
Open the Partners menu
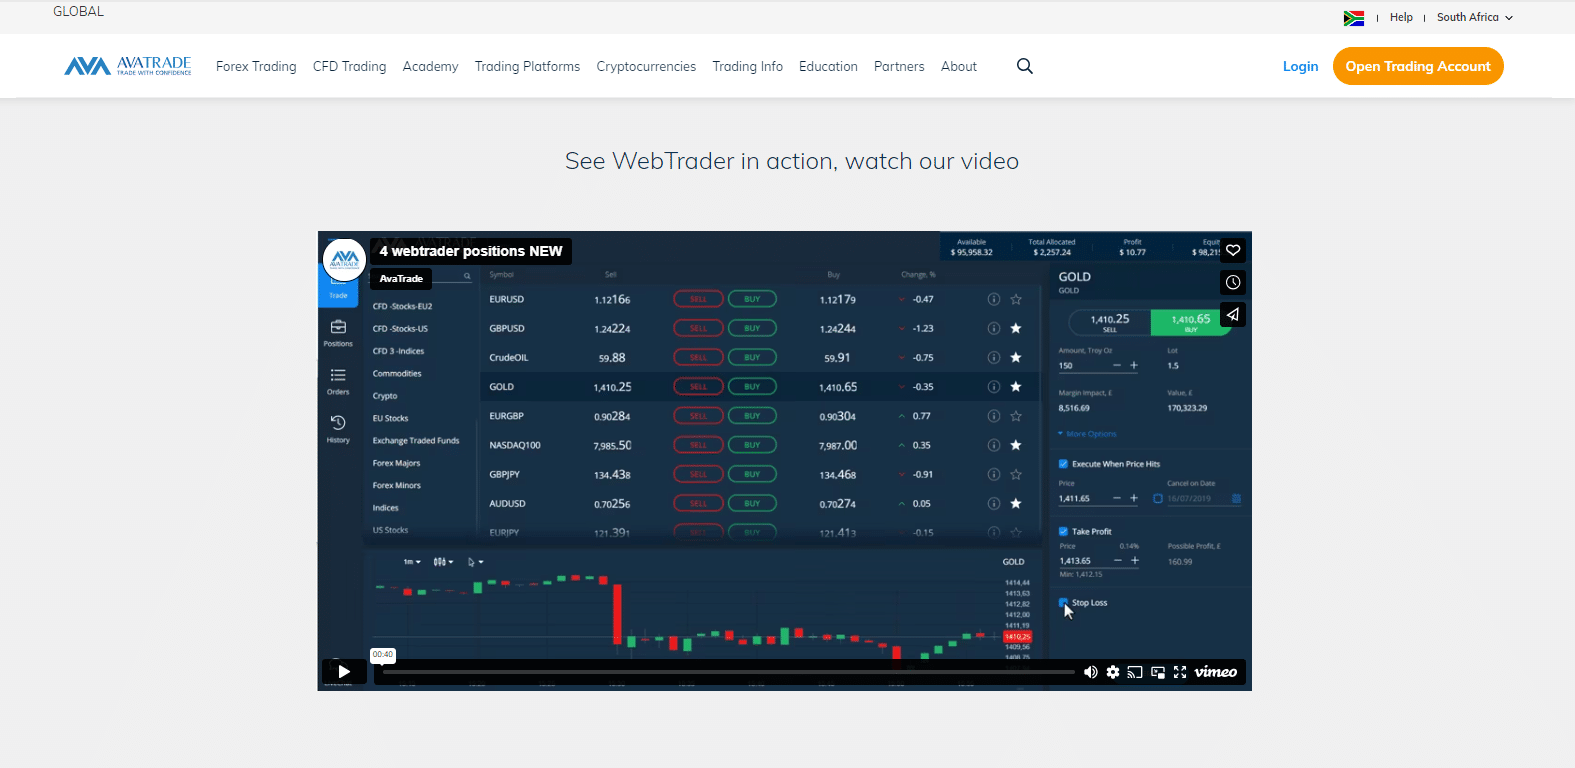click(899, 66)
